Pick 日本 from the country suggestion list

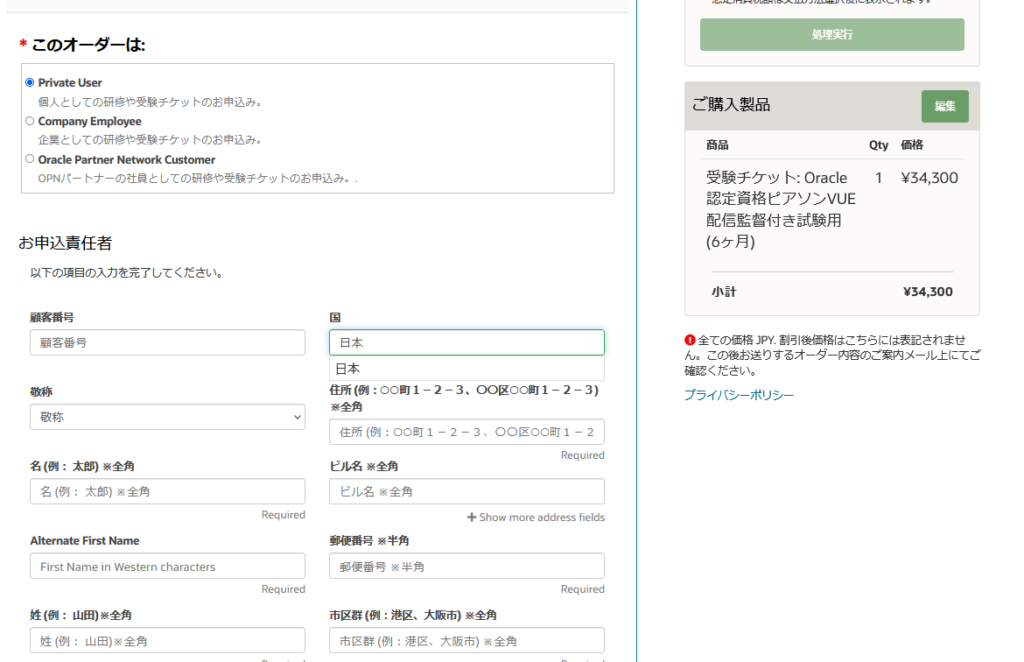348,369
